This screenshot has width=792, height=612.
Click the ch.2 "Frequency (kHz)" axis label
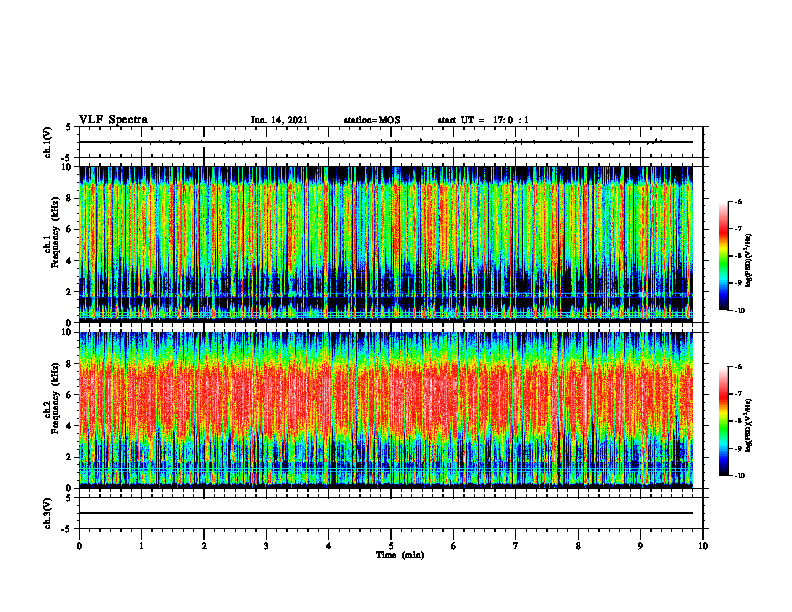point(55,398)
